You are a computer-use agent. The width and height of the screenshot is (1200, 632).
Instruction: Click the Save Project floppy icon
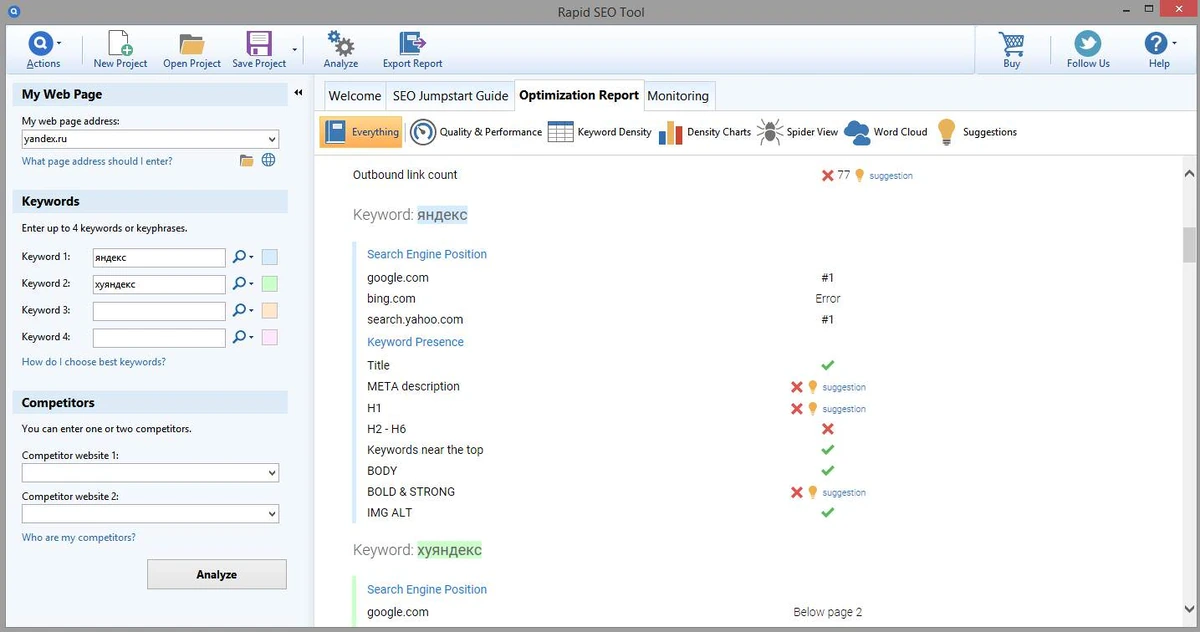[258, 43]
